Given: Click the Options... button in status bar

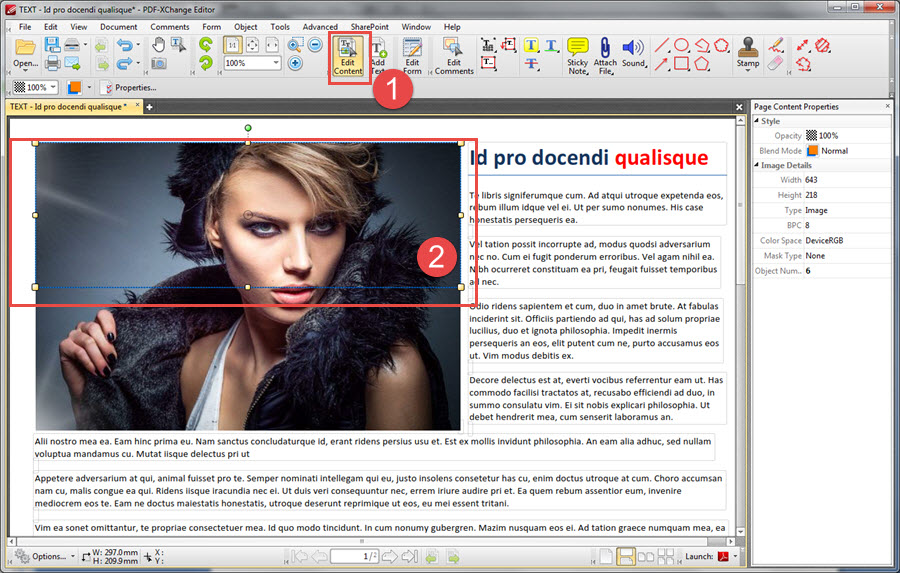Looking at the screenshot, I should click(x=44, y=556).
